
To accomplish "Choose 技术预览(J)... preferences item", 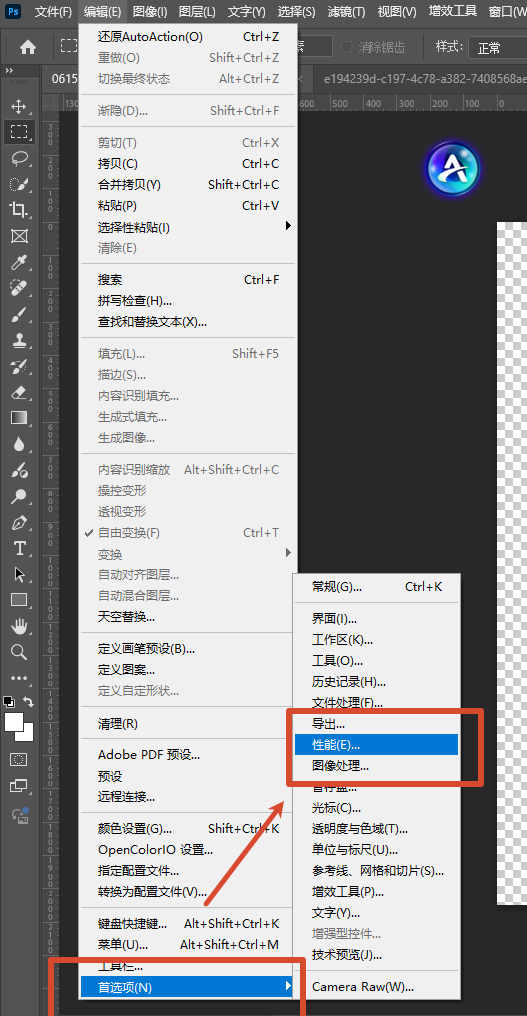I will tap(376, 954).
